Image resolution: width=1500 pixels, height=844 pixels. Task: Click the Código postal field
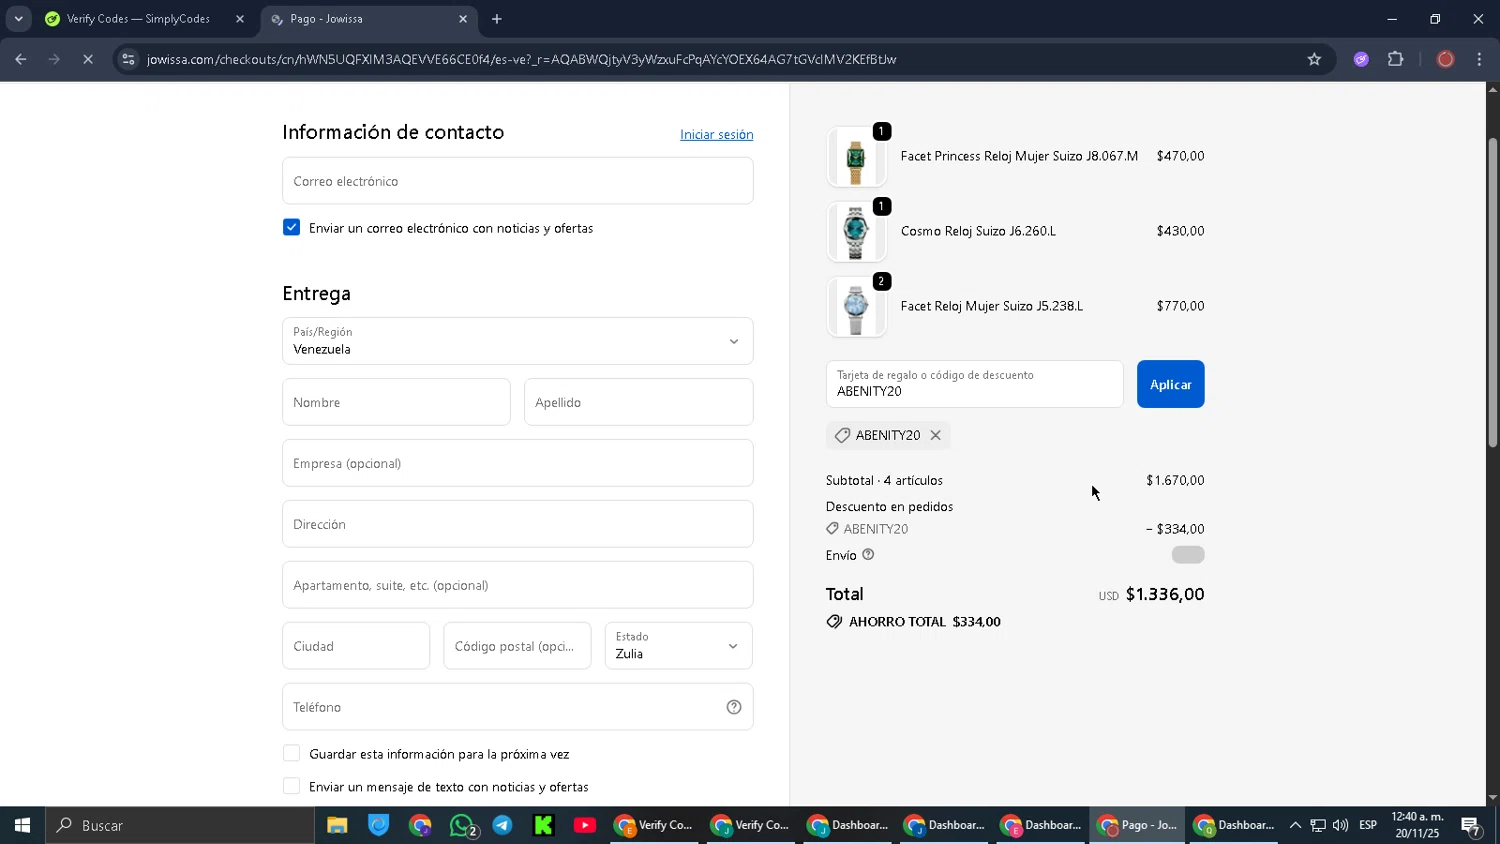pyautogui.click(x=517, y=646)
